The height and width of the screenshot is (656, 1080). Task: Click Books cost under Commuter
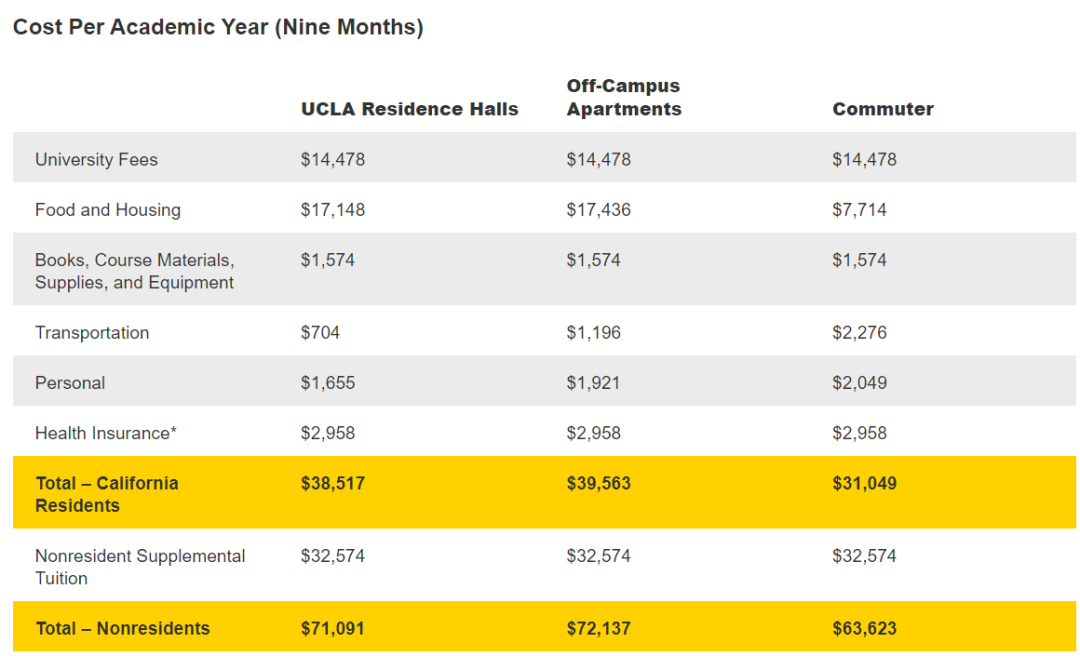click(860, 260)
